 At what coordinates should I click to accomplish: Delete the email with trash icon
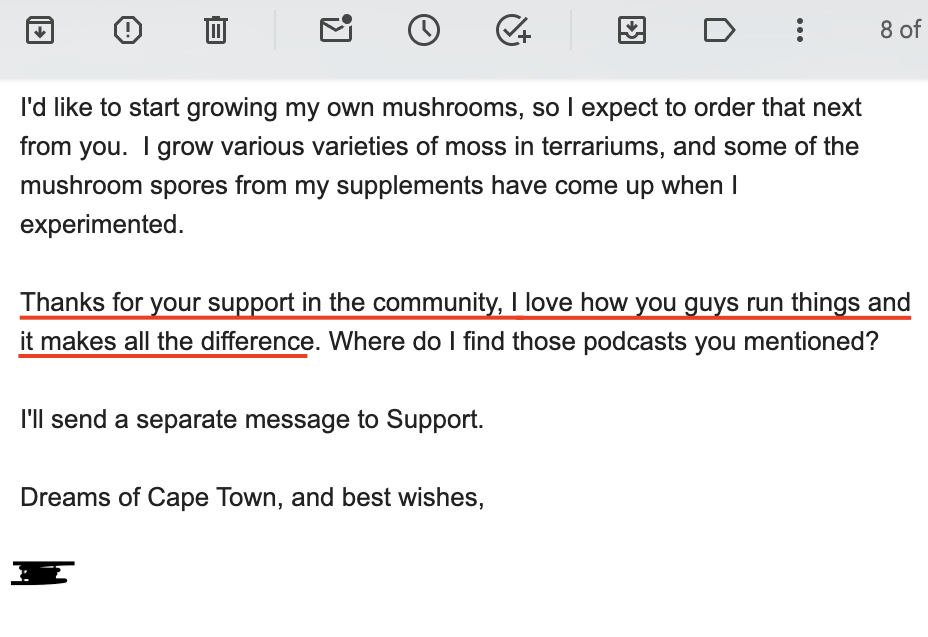[x=215, y=30]
